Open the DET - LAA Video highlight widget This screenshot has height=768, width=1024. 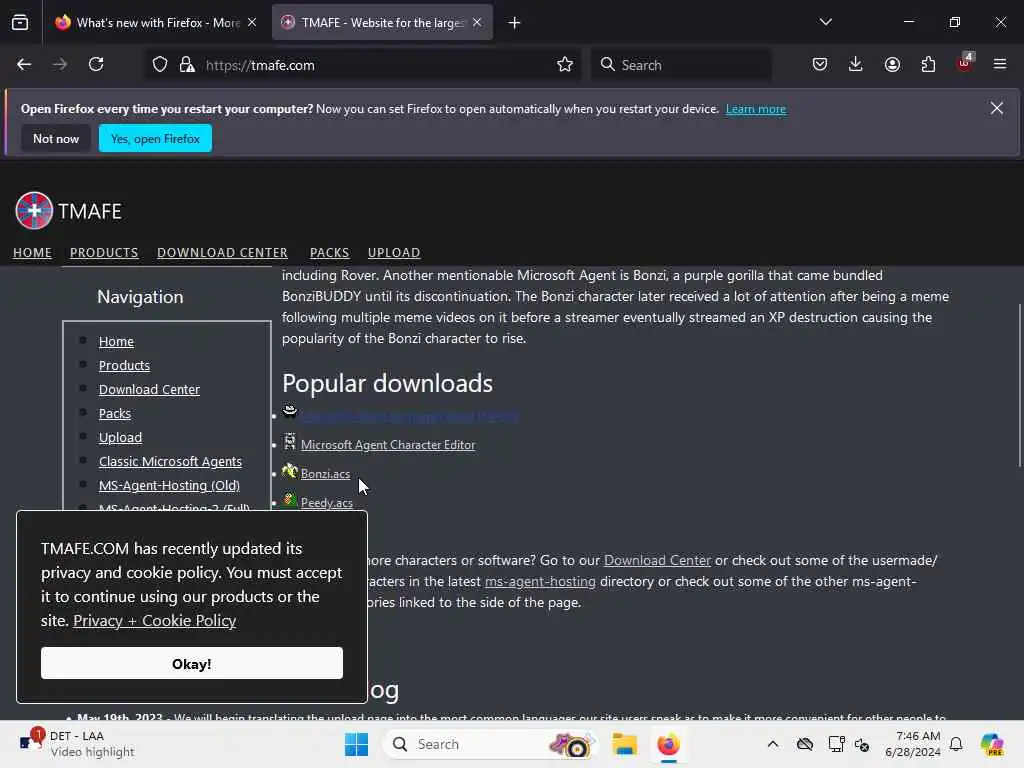pyautogui.click(x=76, y=744)
